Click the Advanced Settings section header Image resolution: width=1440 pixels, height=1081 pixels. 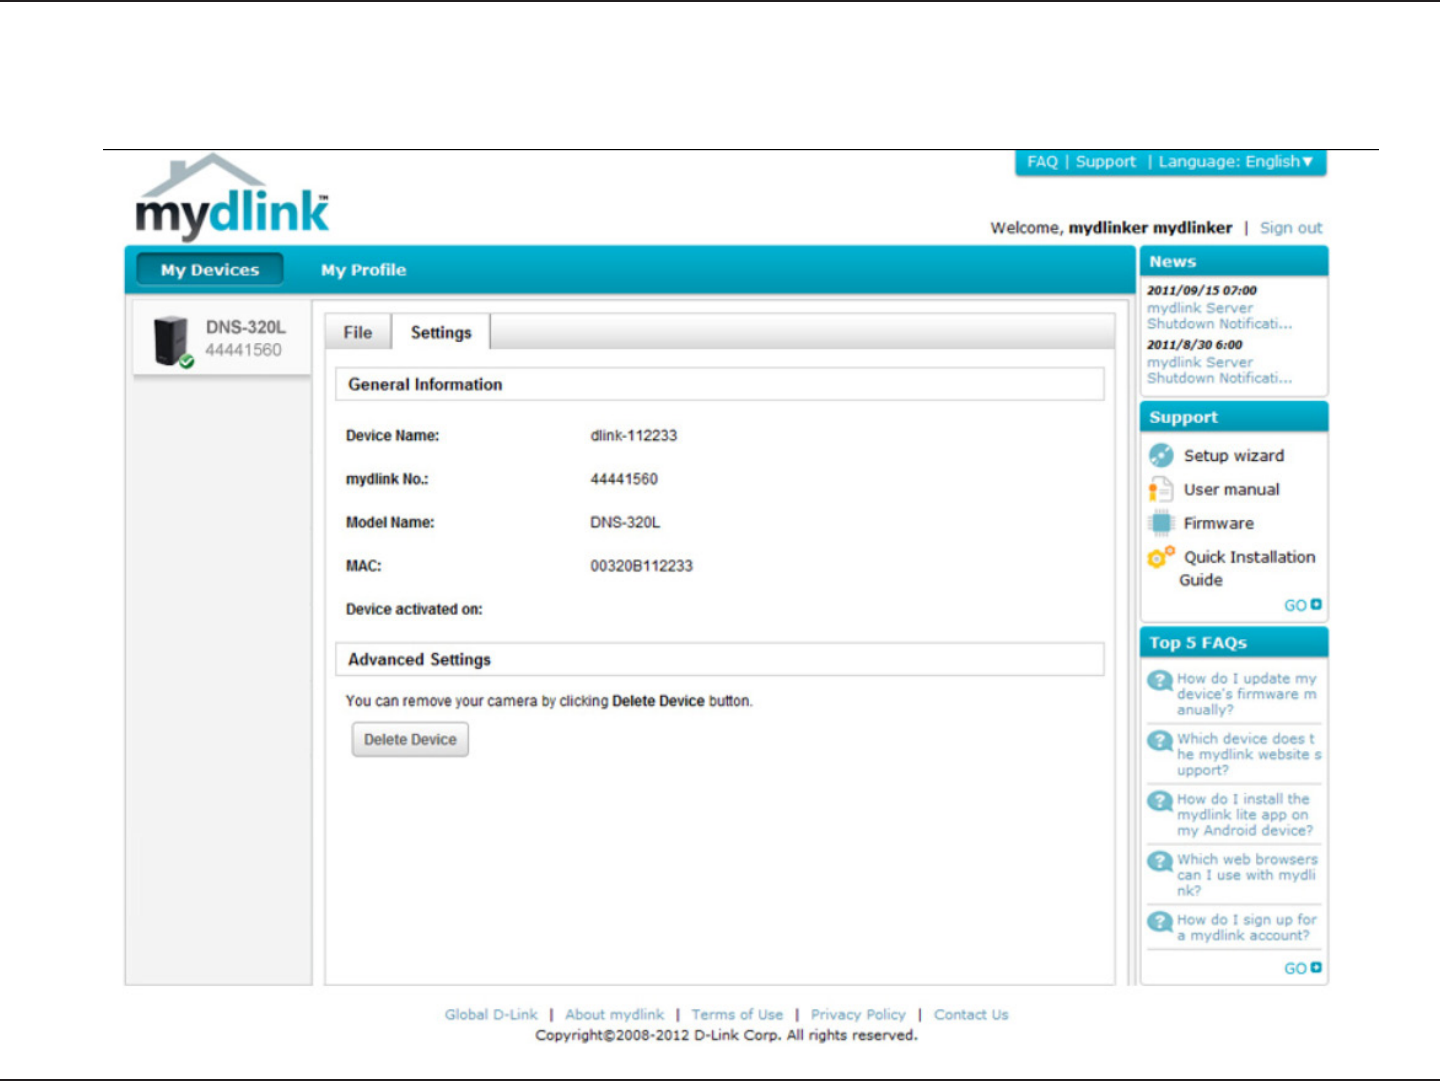coord(720,660)
